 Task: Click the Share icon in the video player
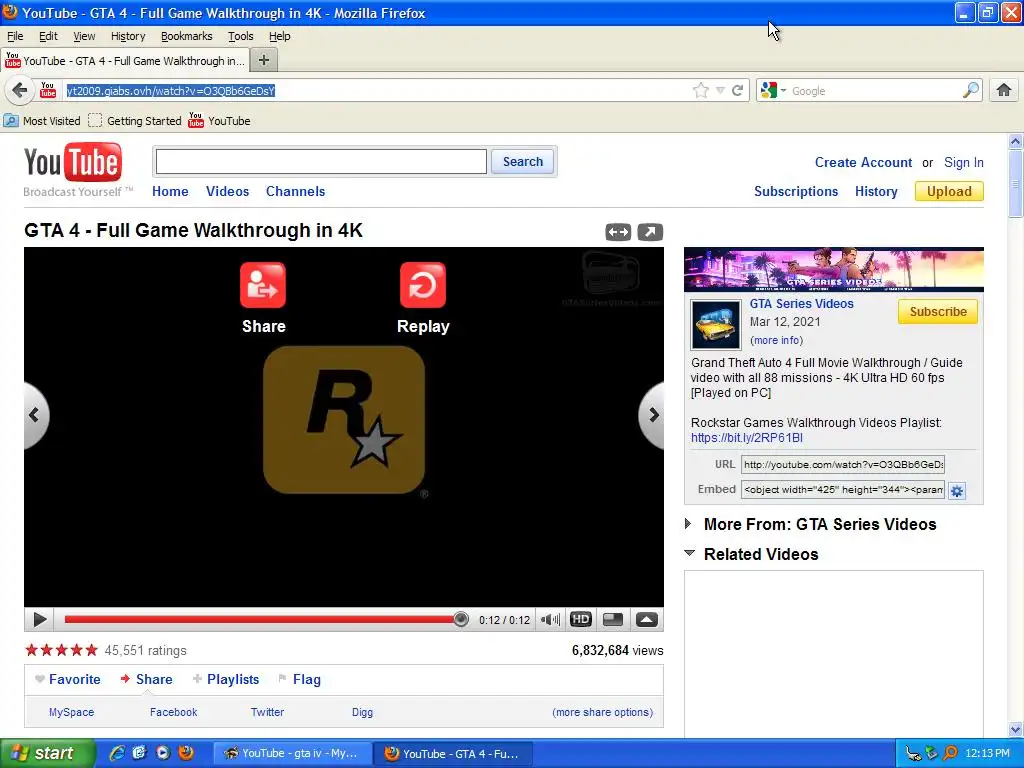tap(263, 285)
